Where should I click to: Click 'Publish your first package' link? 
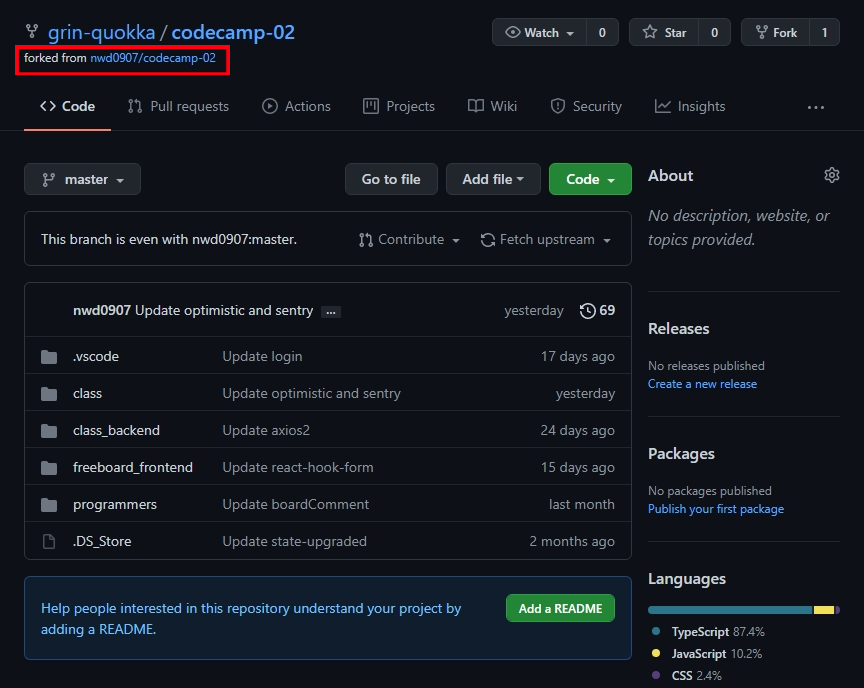pyautogui.click(x=716, y=509)
